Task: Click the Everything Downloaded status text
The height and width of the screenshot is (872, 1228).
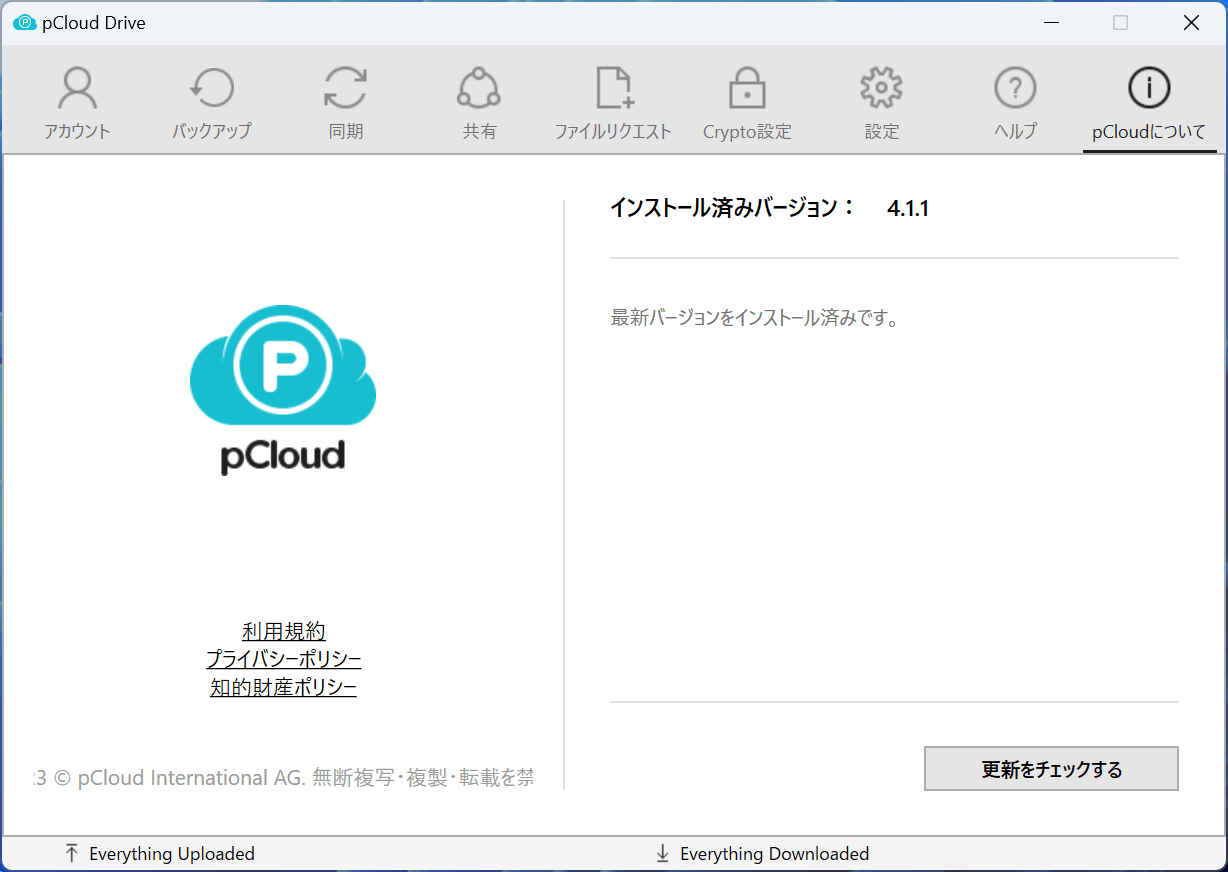Action: point(774,854)
